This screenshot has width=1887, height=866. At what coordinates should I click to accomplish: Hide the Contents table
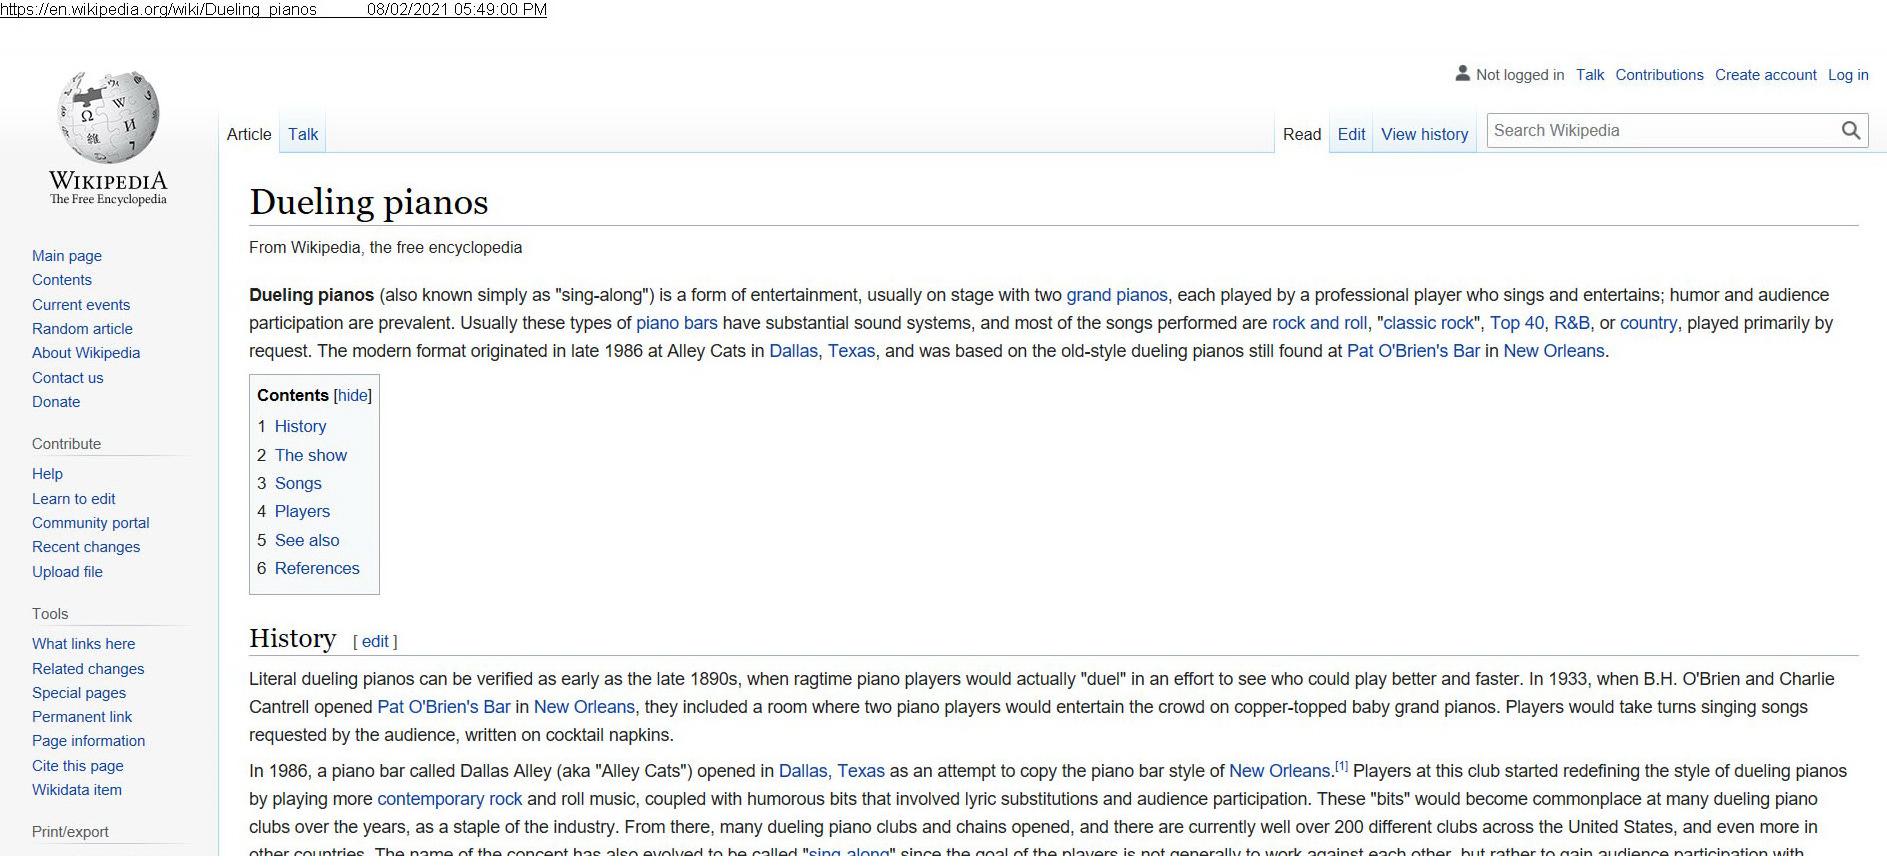pyautogui.click(x=352, y=396)
